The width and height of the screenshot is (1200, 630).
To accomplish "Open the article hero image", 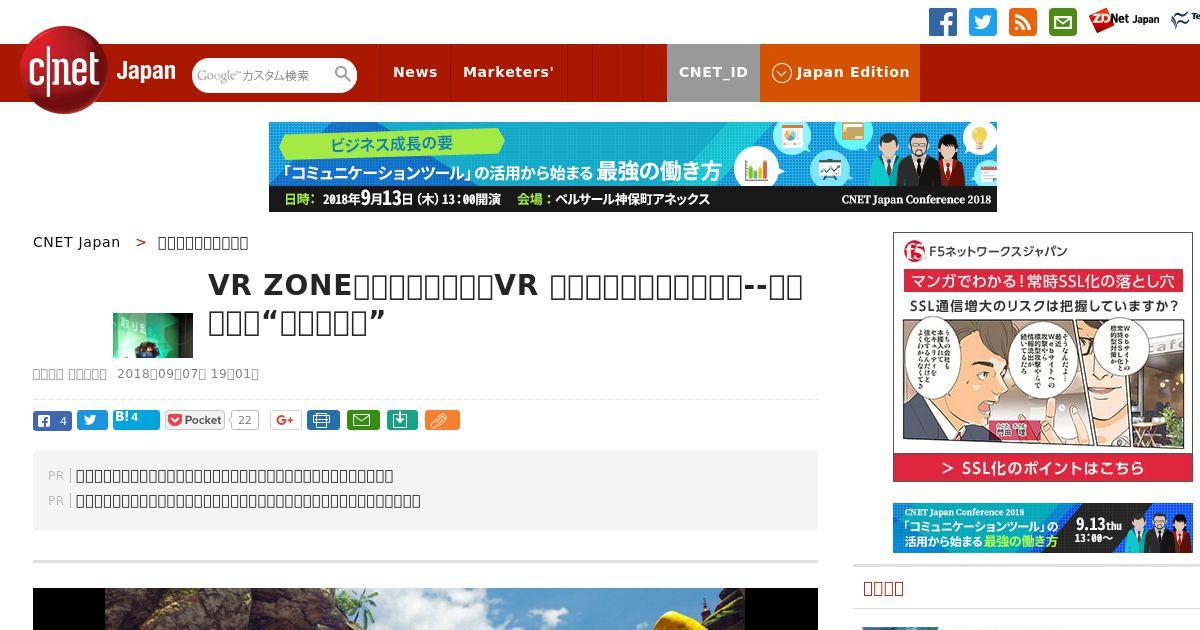I will pos(425,609).
